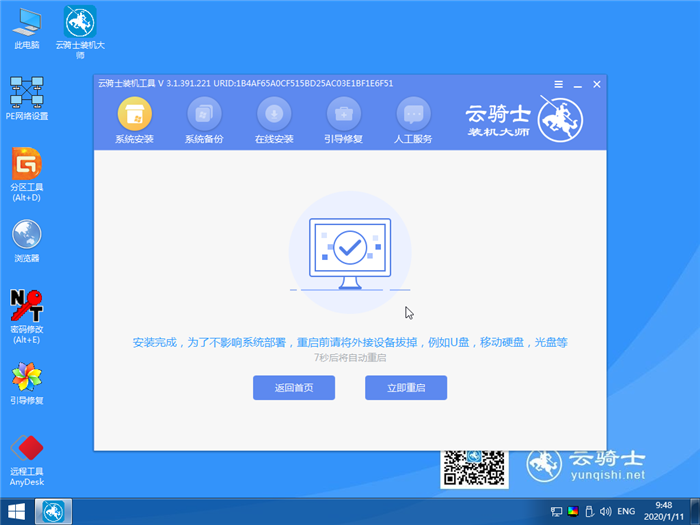Open the 云骑士装机大师 desktop shortcut
700x525 pixels.
click(80, 32)
